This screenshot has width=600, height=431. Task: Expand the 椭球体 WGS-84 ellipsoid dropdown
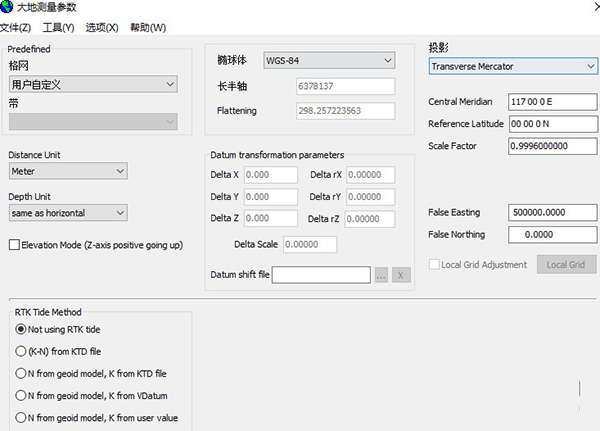coord(329,61)
